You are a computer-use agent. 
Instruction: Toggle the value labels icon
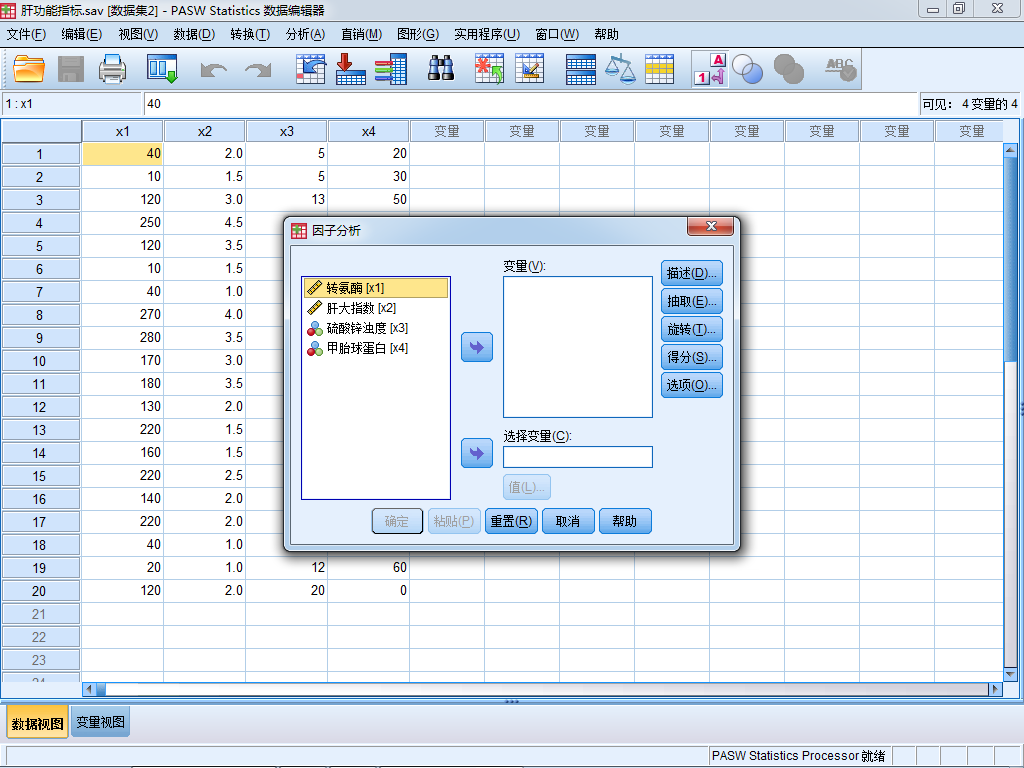[x=711, y=69]
